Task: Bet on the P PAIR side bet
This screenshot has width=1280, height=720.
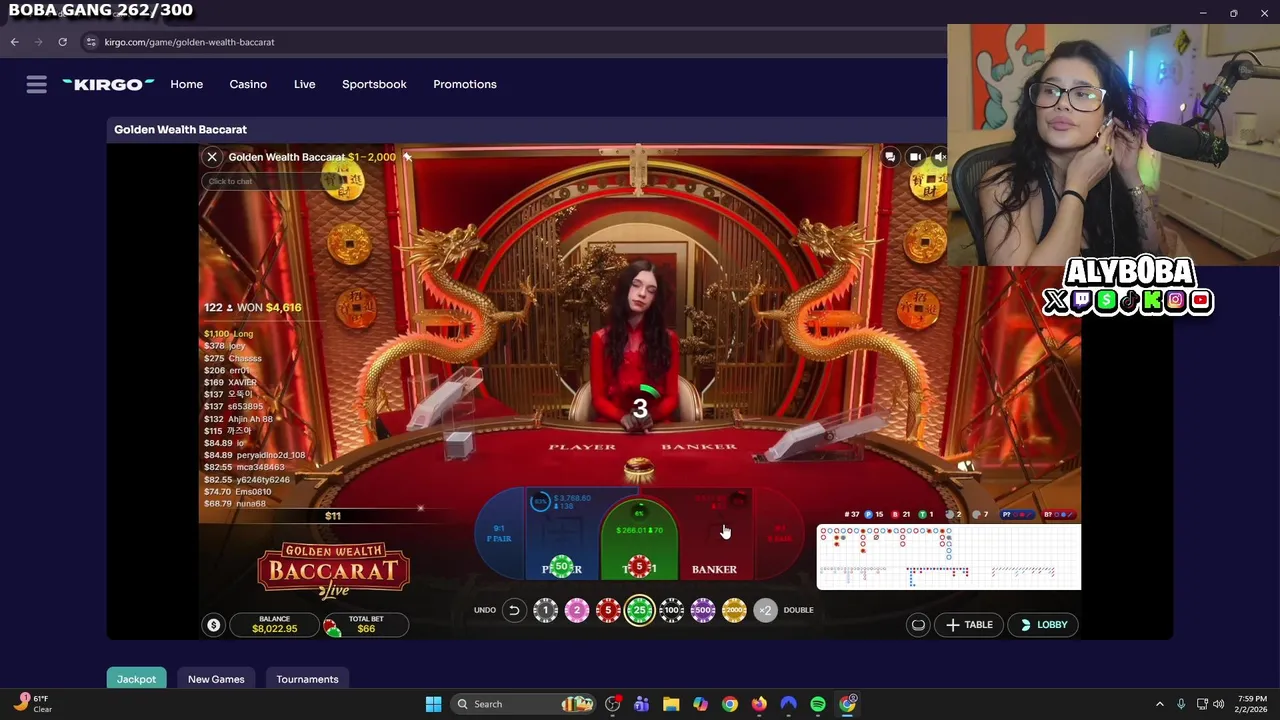Action: (x=498, y=534)
